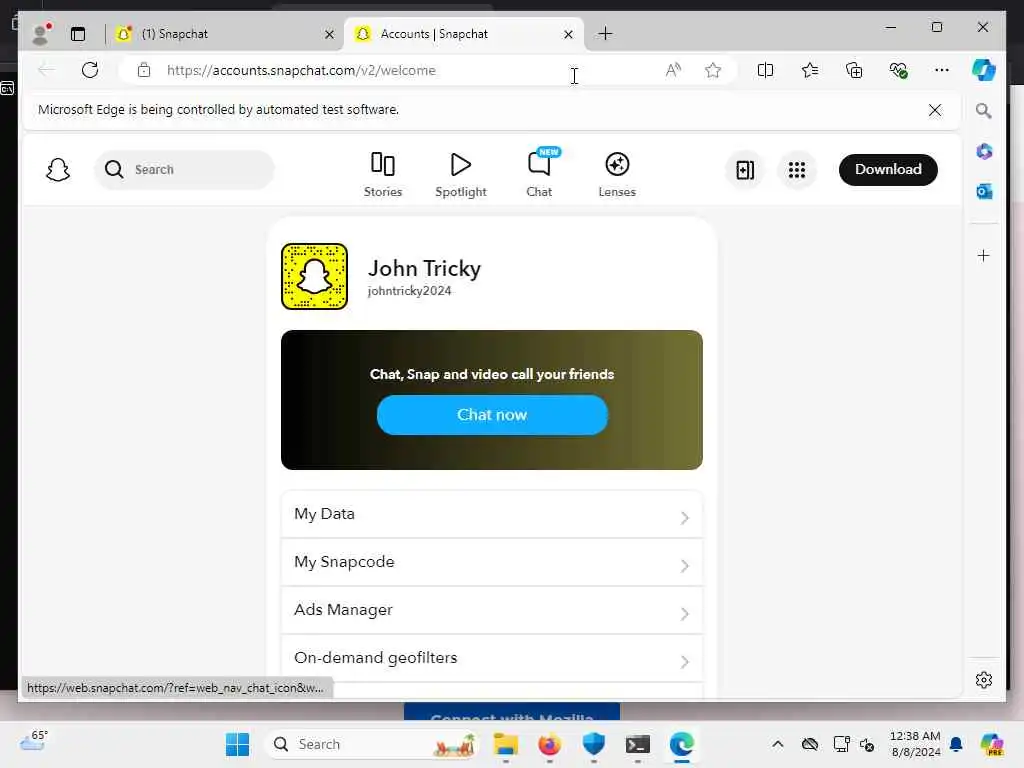Screen dimensions: 1024x768
Task: Show hidden system tray icons
Action: pos(778,744)
